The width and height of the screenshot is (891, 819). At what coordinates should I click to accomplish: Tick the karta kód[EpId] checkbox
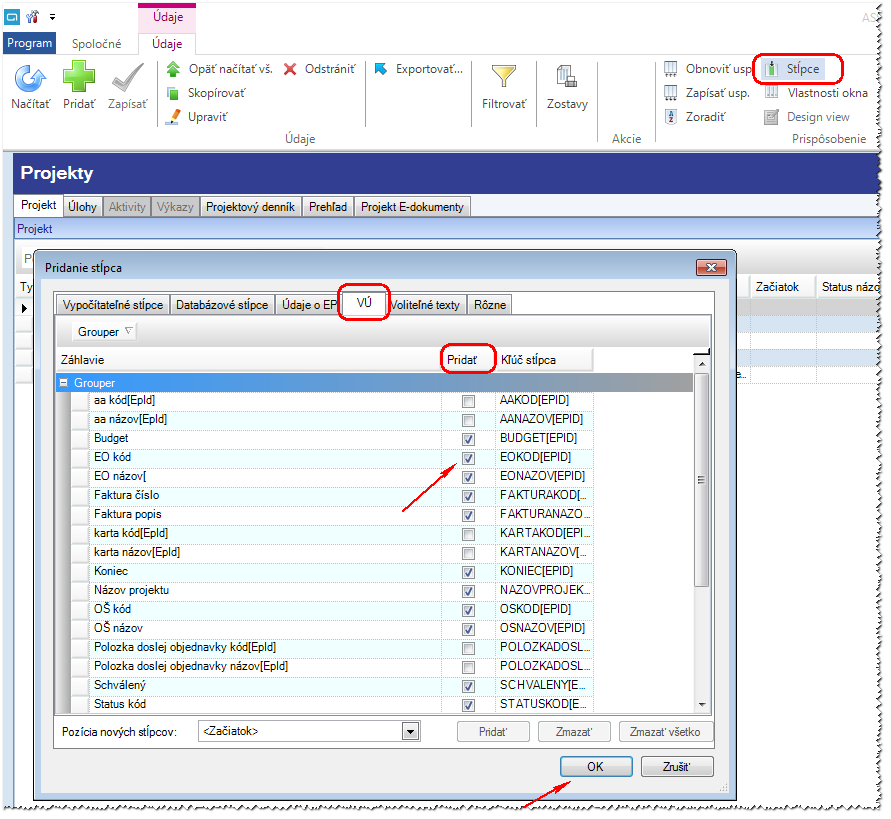pyautogui.click(x=468, y=535)
